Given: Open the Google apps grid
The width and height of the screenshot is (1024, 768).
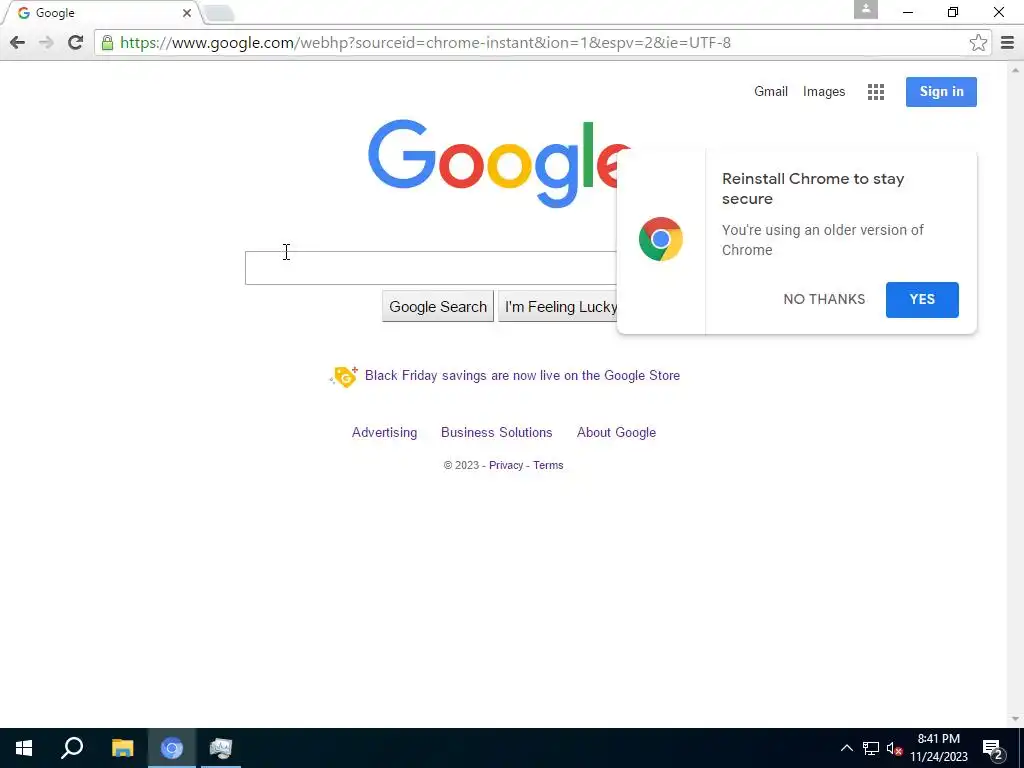Looking at the screenshot, I should pos(876,92).
